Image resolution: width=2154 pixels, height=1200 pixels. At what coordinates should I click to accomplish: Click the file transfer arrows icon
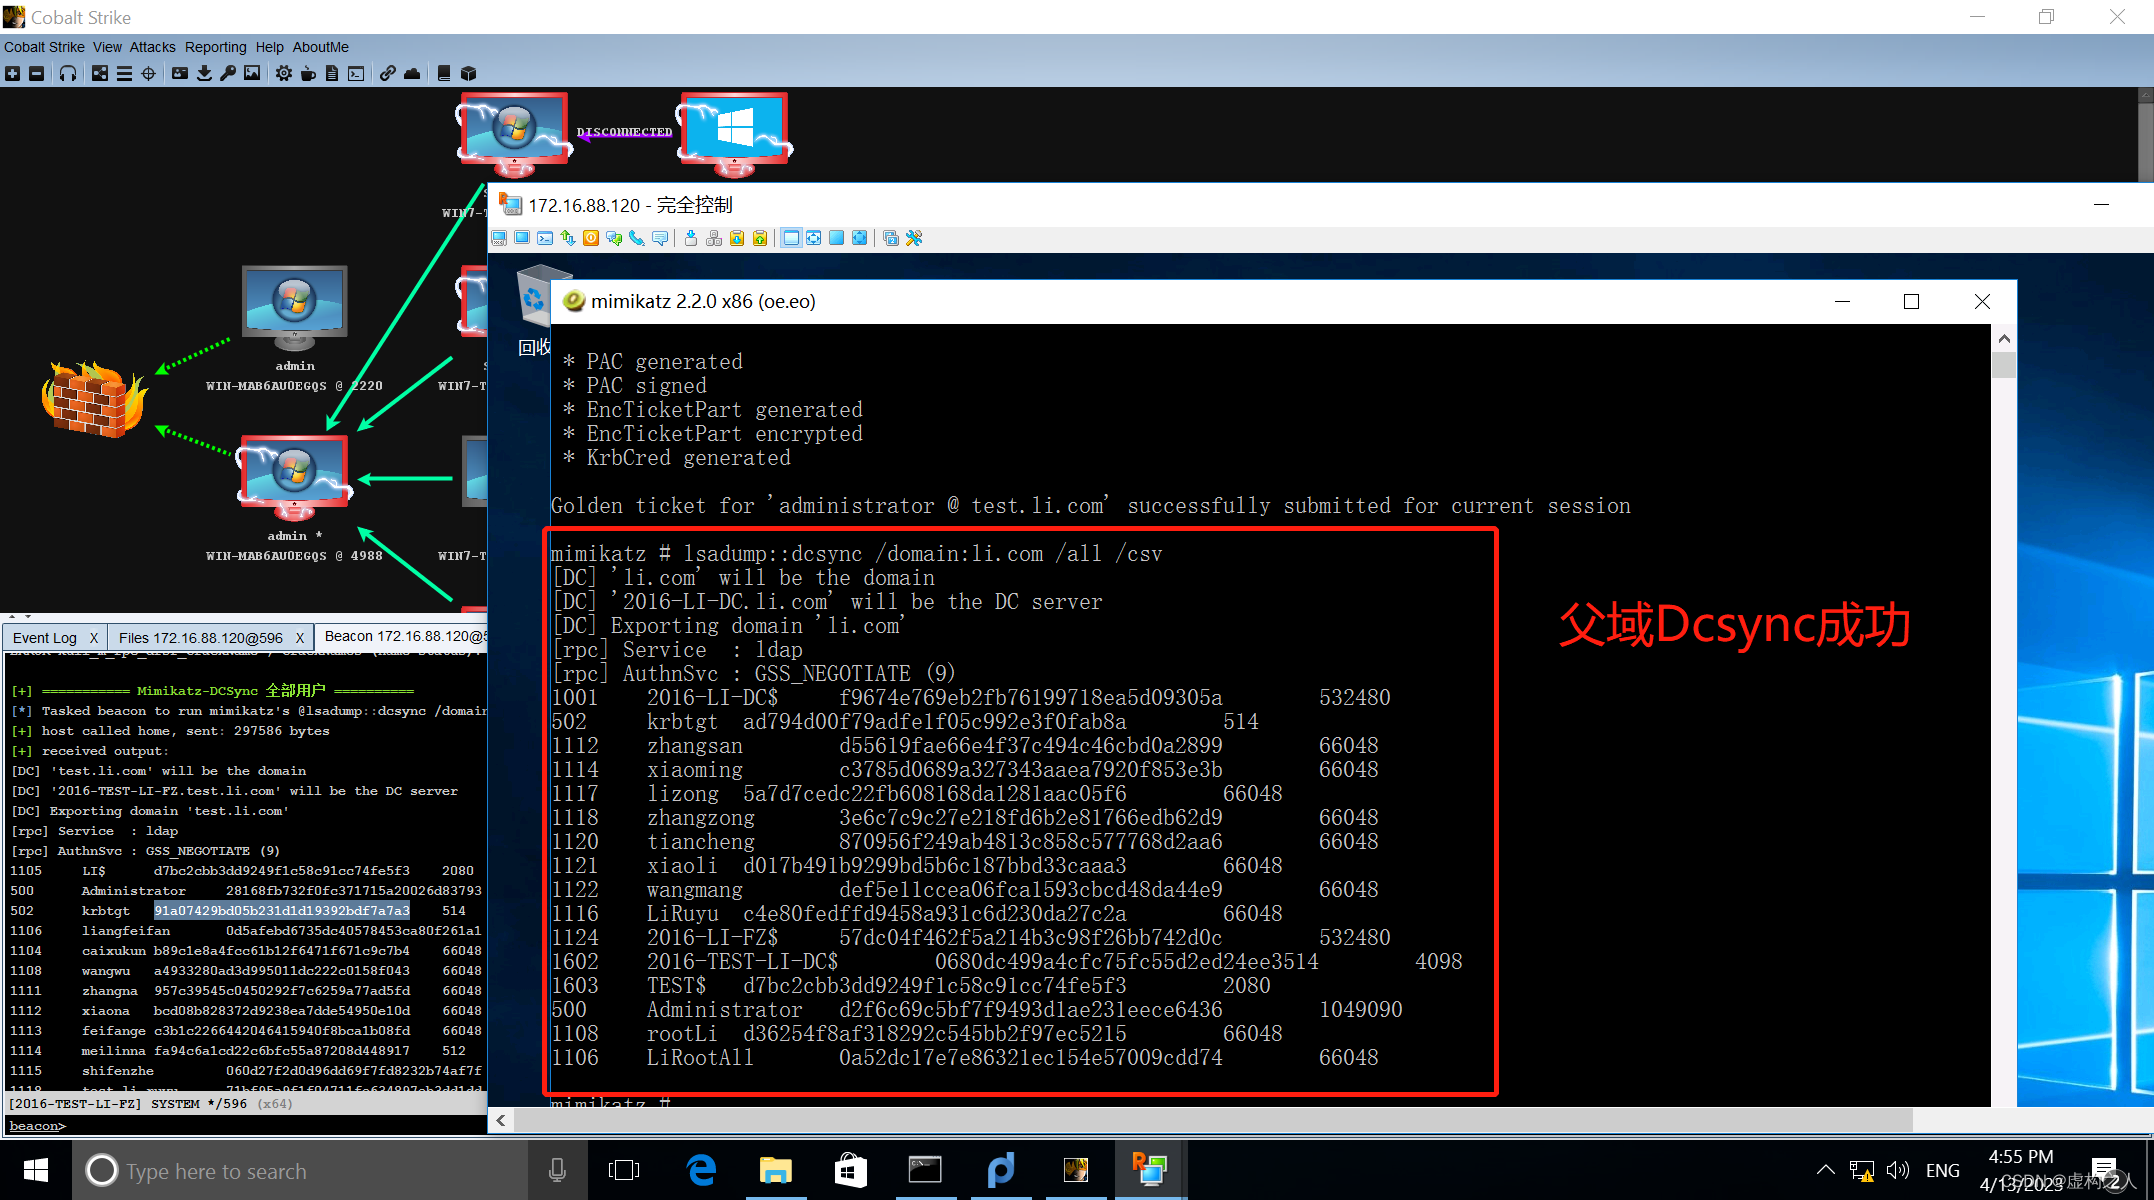pyautogui.click(x=568, y=238)
